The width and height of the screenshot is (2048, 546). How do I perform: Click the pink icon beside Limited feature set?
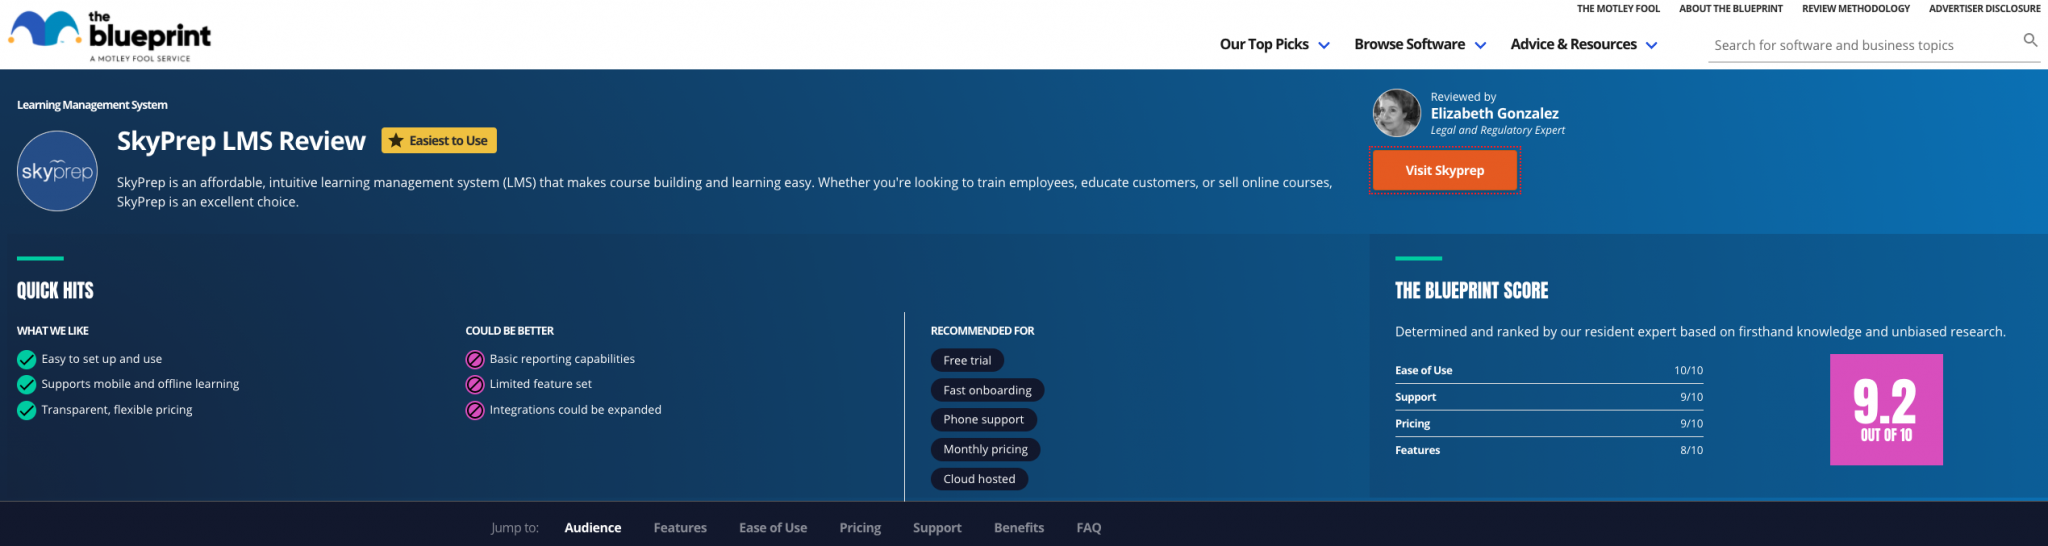(x=475, y=384)
